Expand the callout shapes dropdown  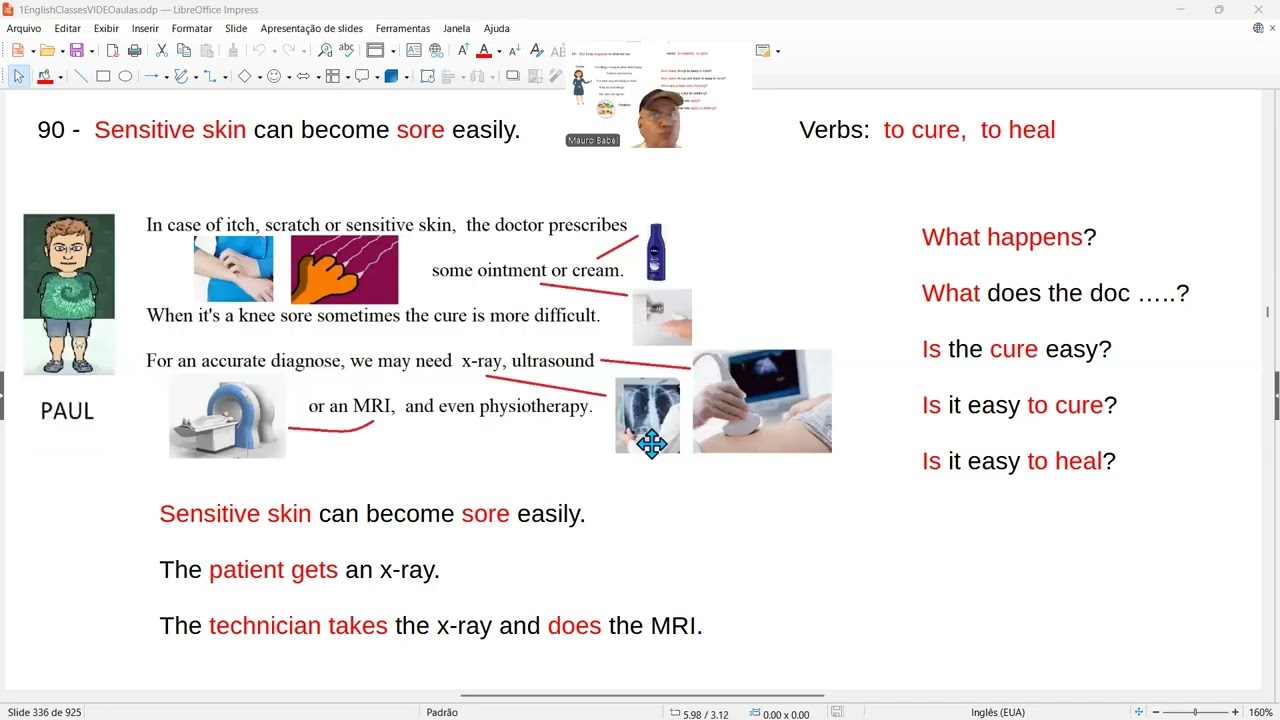(x=377, y=76)
